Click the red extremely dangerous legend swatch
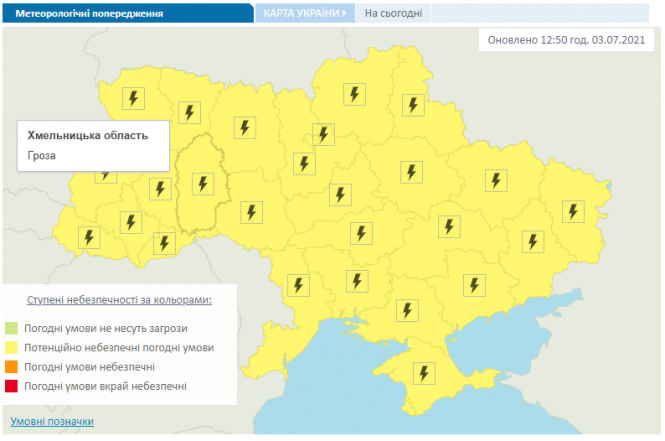The width and height of the screenshot is (665, 441). [14, 385]
